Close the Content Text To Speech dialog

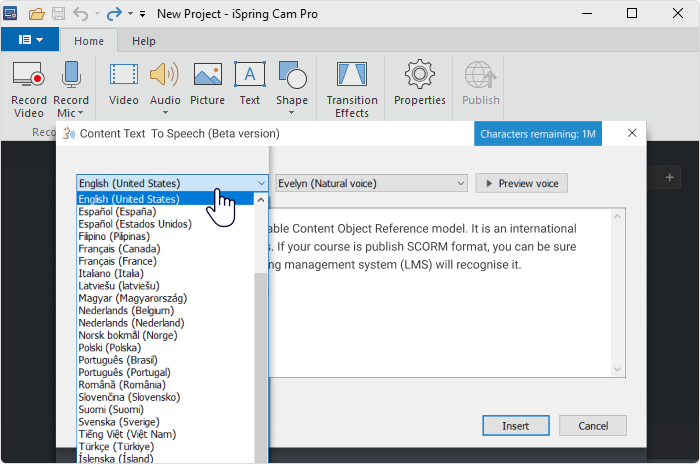coord(632,133)
